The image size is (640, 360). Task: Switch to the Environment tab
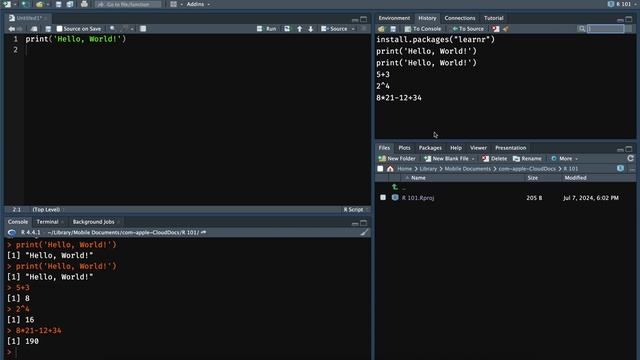(x=394, y=18)
